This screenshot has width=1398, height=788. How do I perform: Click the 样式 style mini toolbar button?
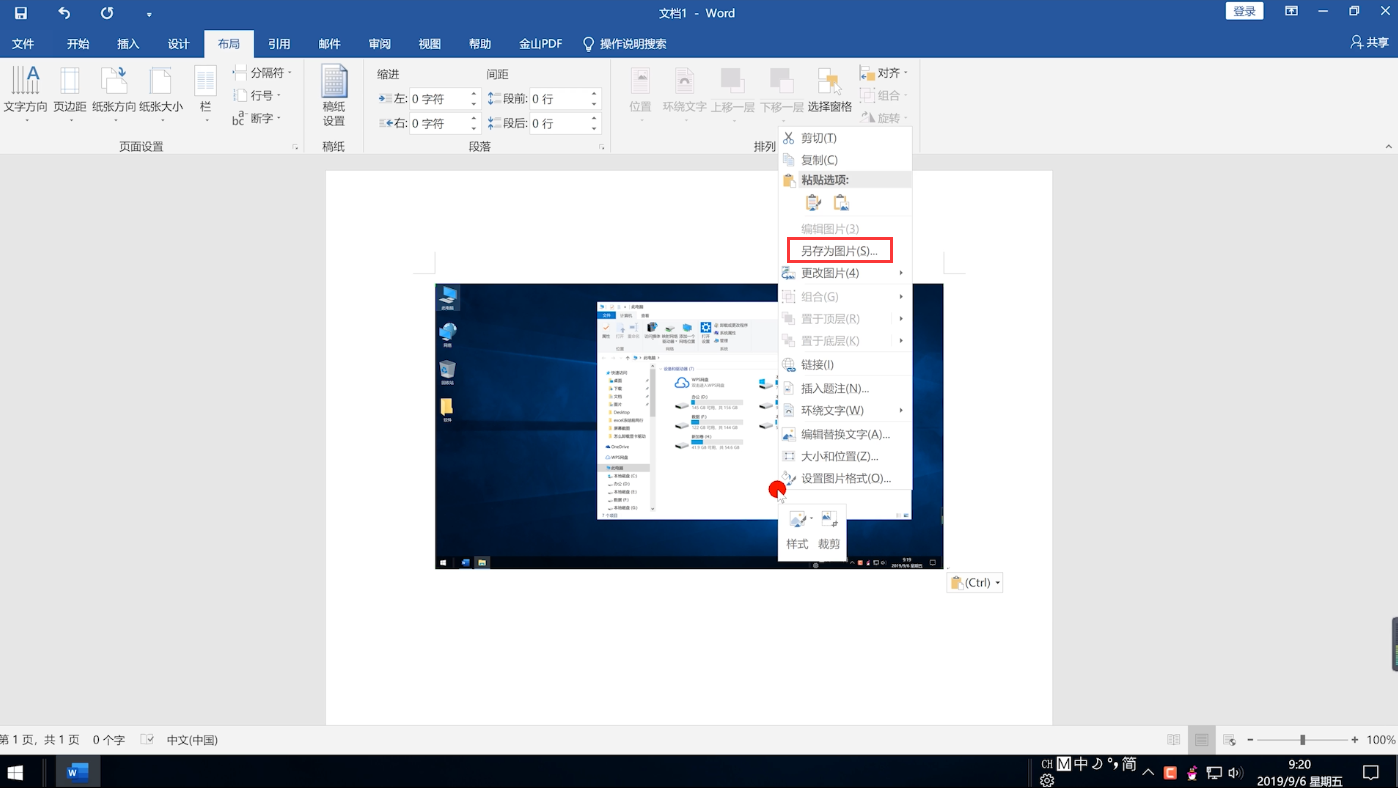798,531
